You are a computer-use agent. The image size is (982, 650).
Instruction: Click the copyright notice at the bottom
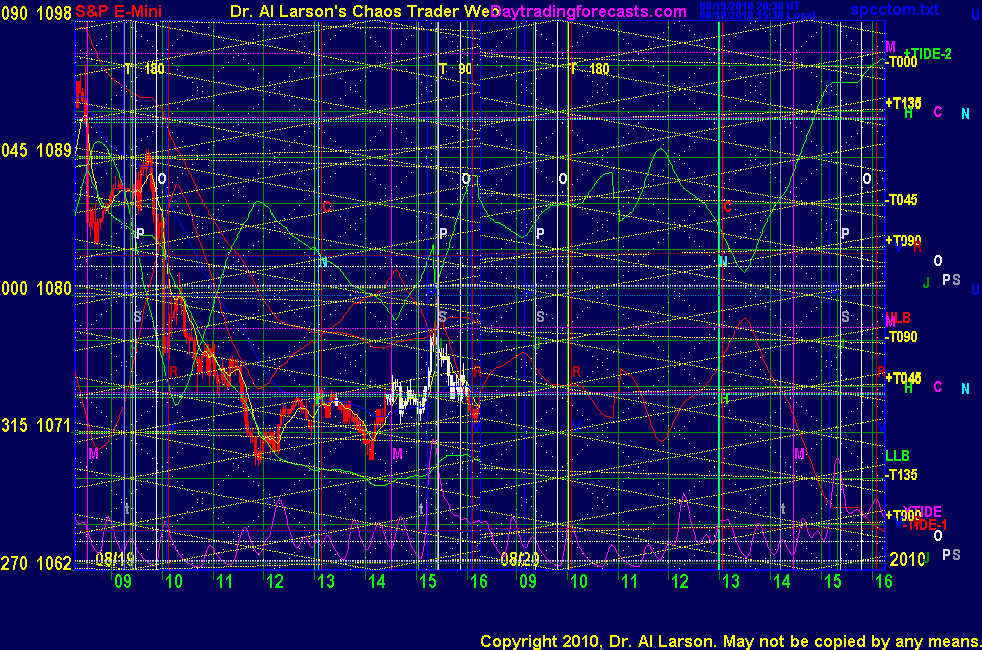(730, 641)
